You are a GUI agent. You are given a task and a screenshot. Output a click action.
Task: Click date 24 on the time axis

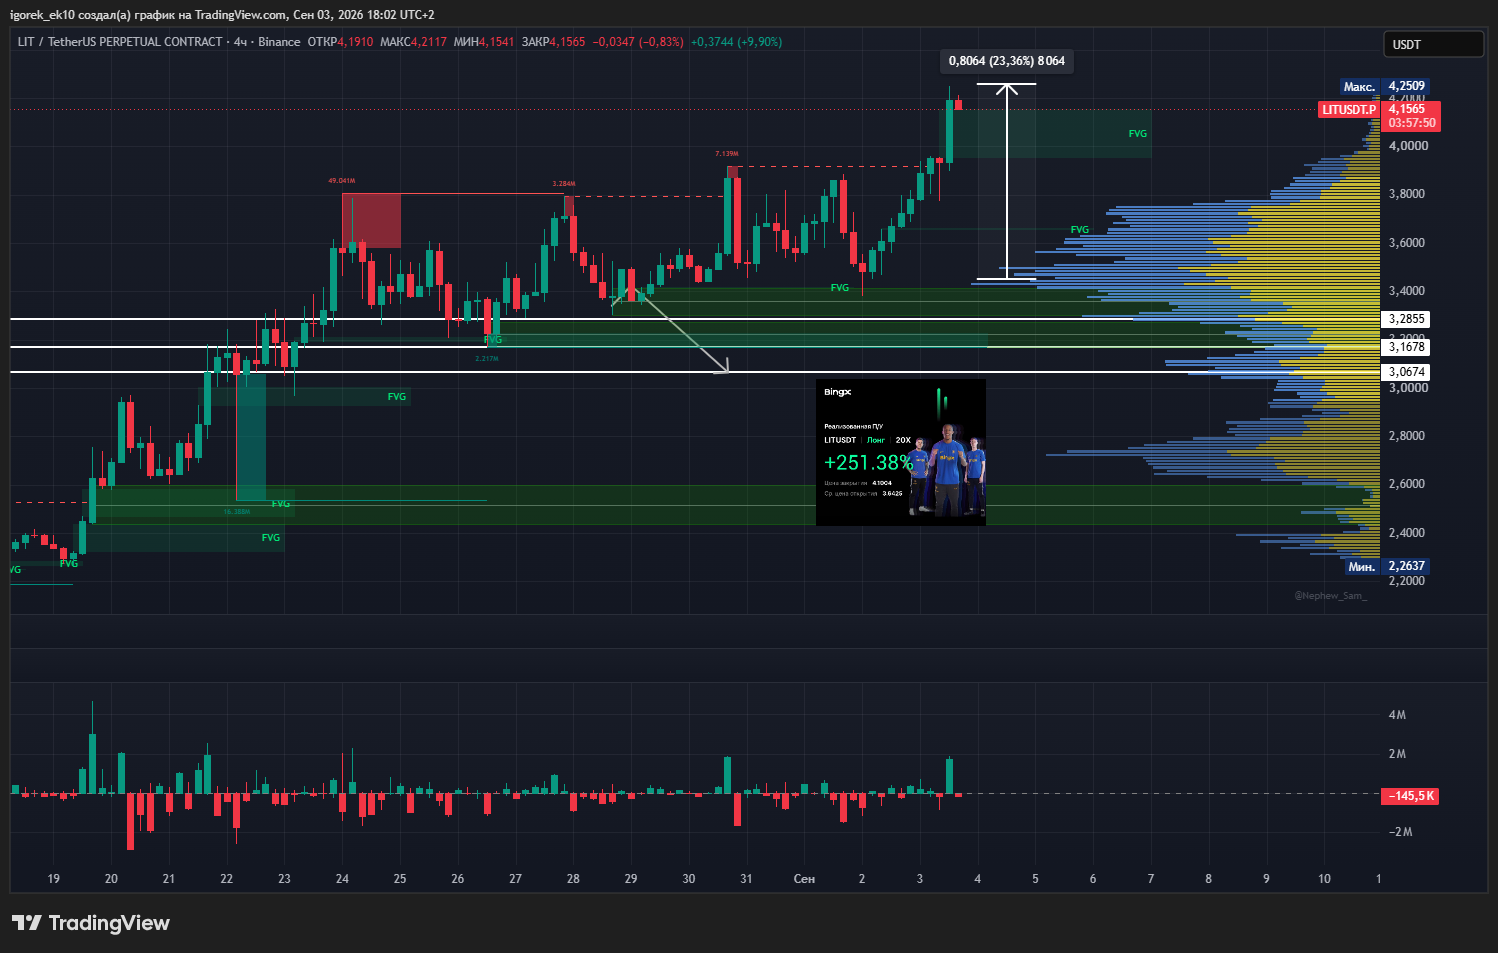coord(342,879)
